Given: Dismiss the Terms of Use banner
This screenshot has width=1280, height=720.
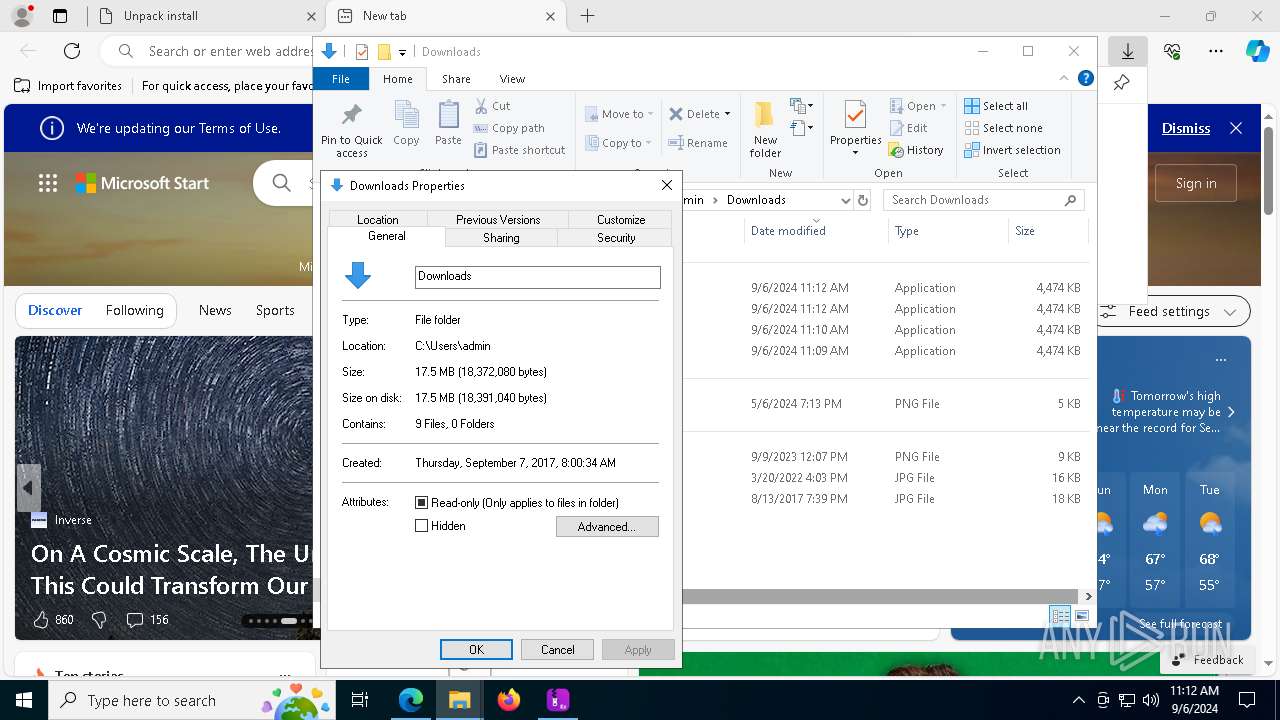Looking at the screenshot, I should pyautogui.click(x=1186, y=128).
